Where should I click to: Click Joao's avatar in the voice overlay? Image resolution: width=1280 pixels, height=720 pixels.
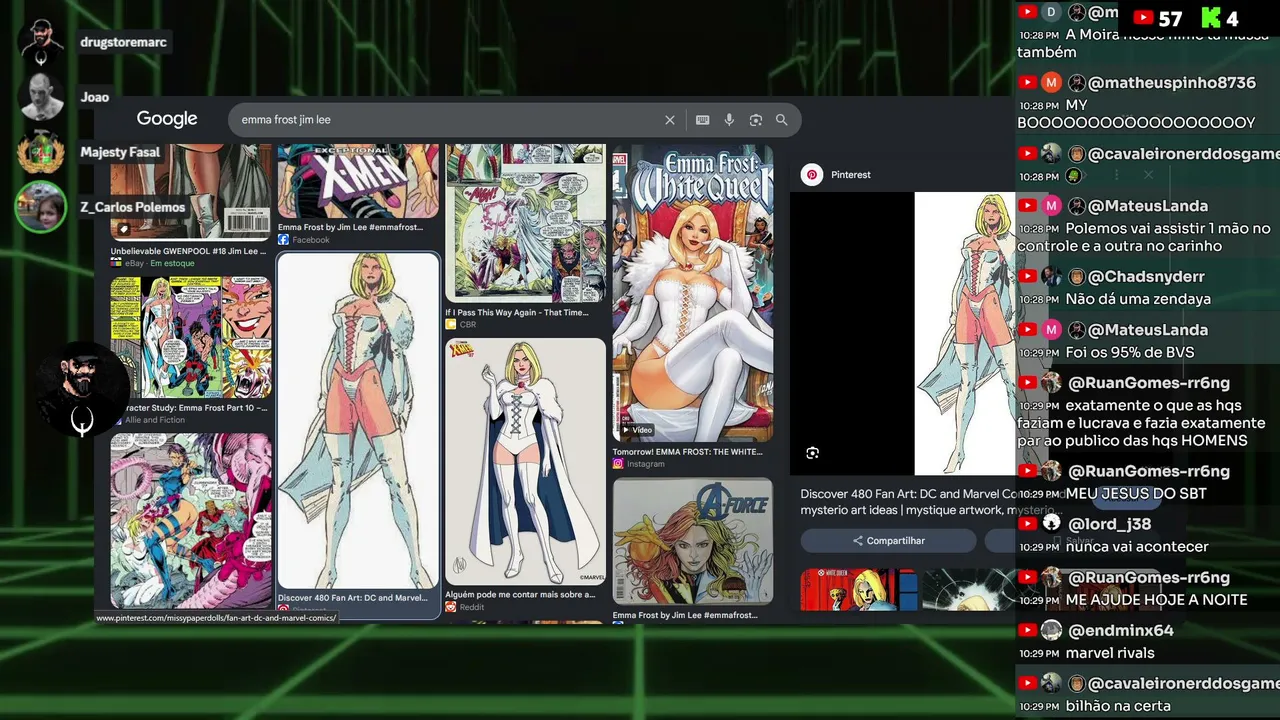click(41, 97)
